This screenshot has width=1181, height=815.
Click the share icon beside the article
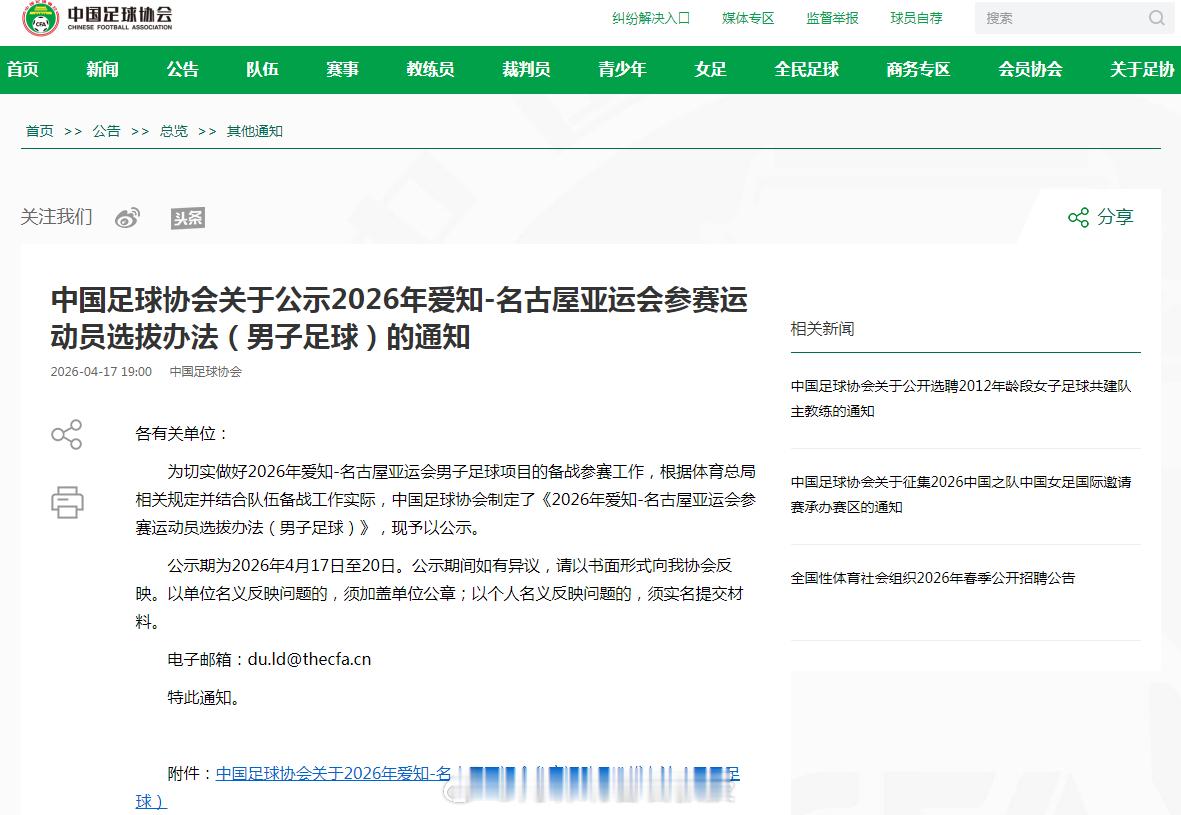point(67,435)
